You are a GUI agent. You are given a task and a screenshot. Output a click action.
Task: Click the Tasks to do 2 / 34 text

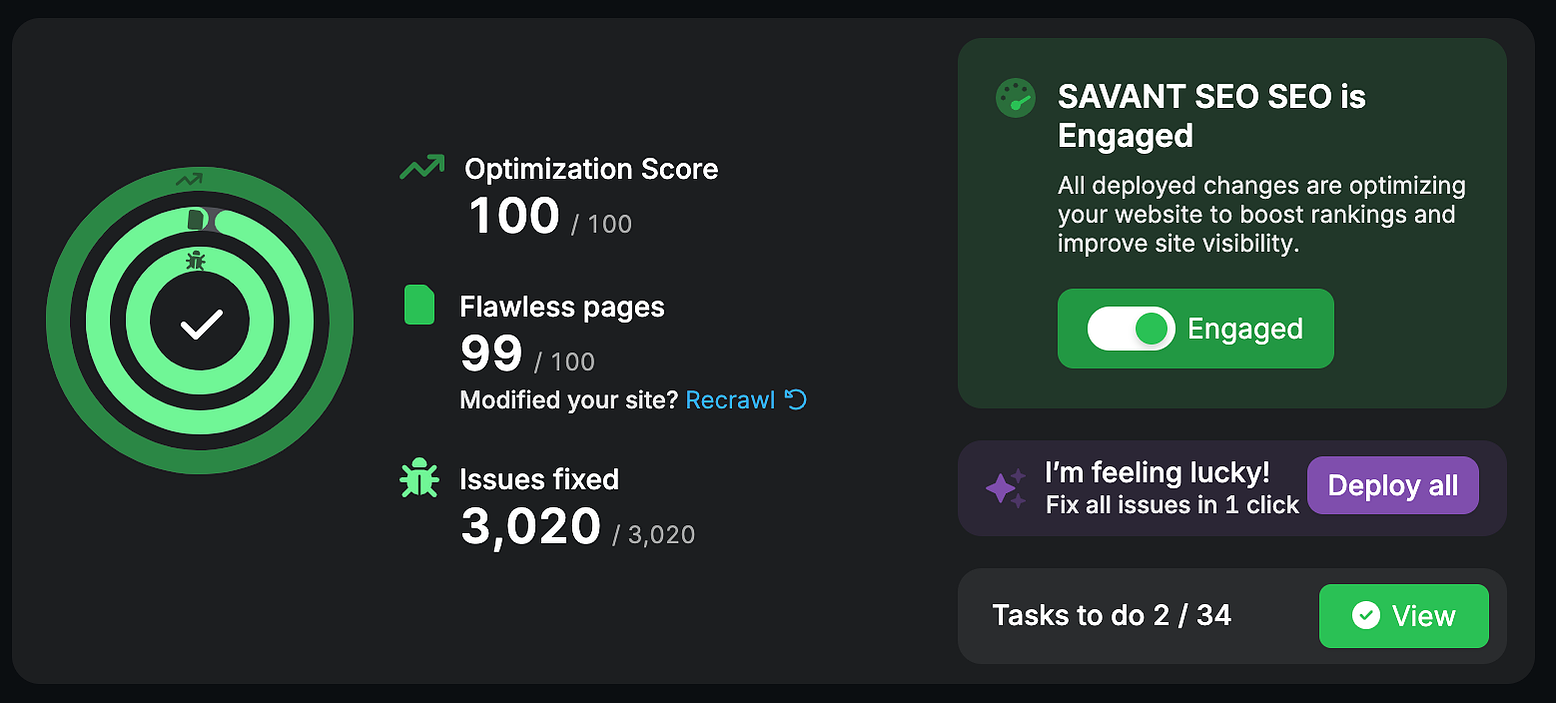point(1111,615)
